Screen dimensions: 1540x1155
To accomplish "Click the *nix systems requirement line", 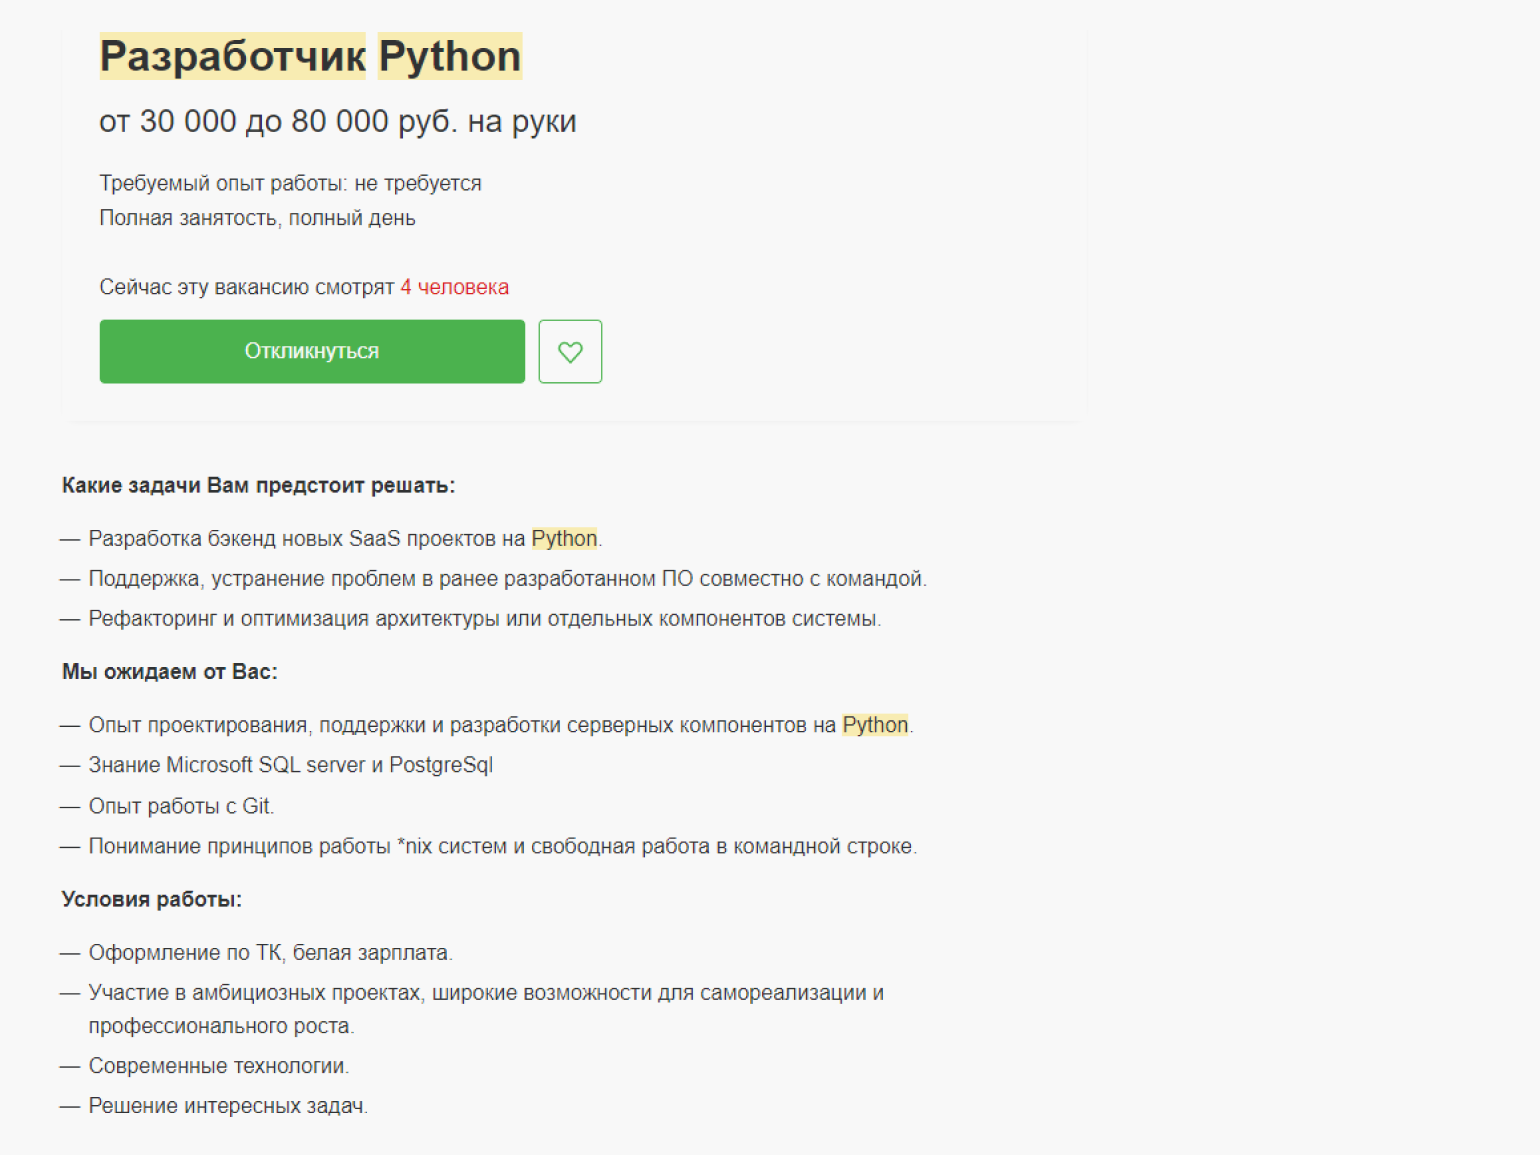I will (502, 847).
